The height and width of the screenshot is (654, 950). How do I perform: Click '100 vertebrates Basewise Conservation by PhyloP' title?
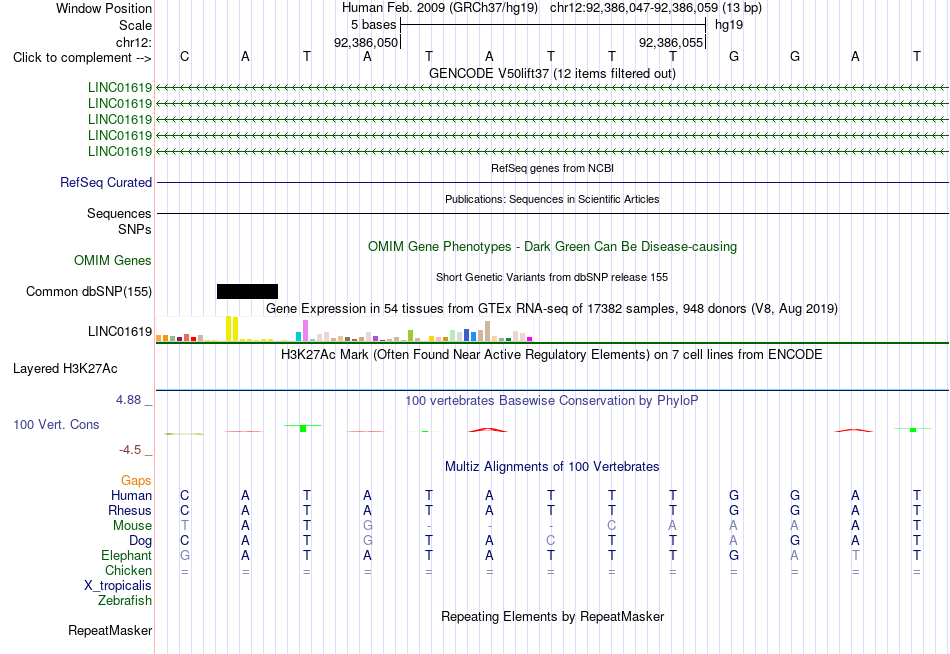(x=551, y=401)
